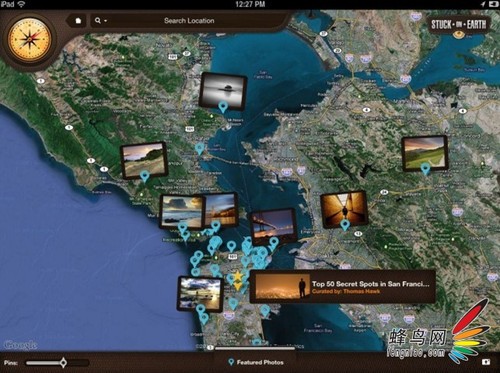The image size is (500, 373).
Task: Tap the compass icon in corner
Action: pyautogui.click(x=29, y=40)
